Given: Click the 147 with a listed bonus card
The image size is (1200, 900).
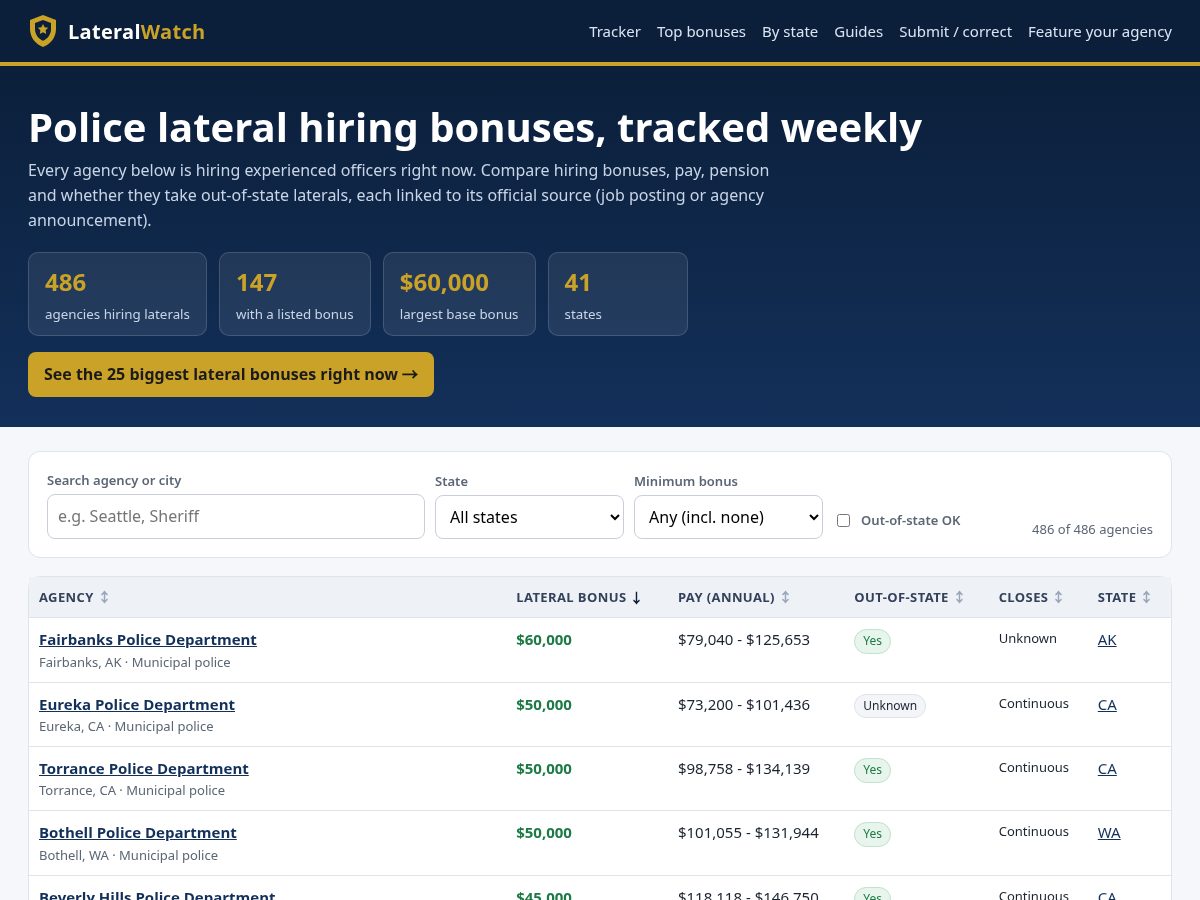Looking at the screenshot, I should click(x=295, y=294).
